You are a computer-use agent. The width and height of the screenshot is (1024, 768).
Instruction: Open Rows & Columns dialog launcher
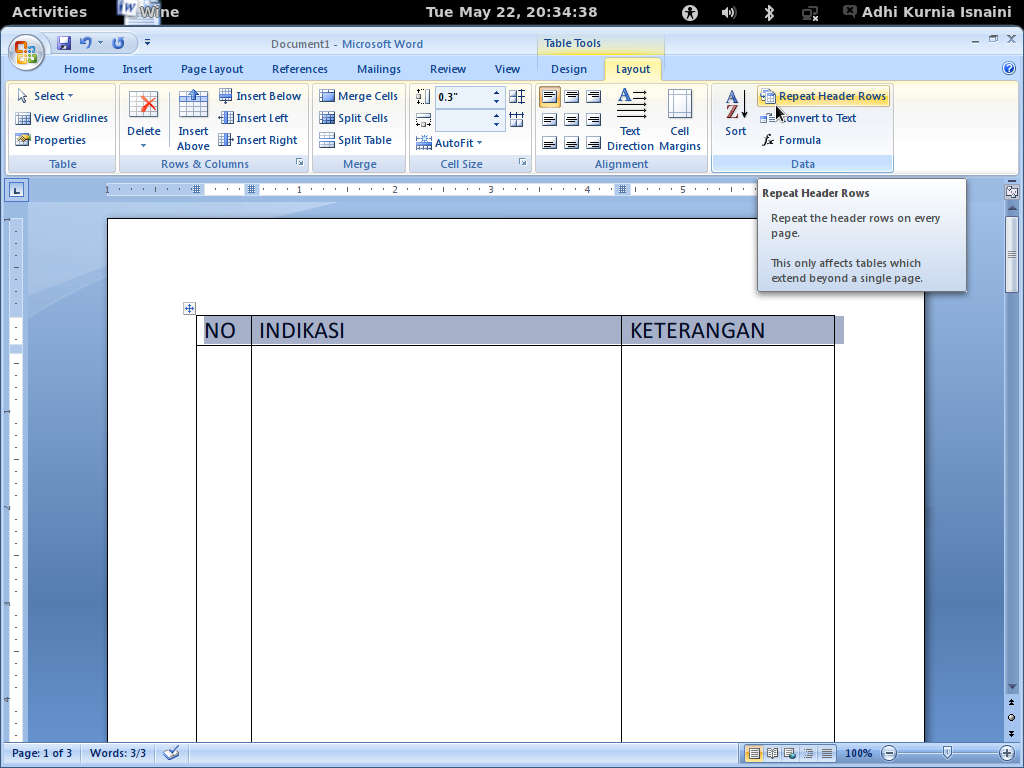tap(300, 162)
